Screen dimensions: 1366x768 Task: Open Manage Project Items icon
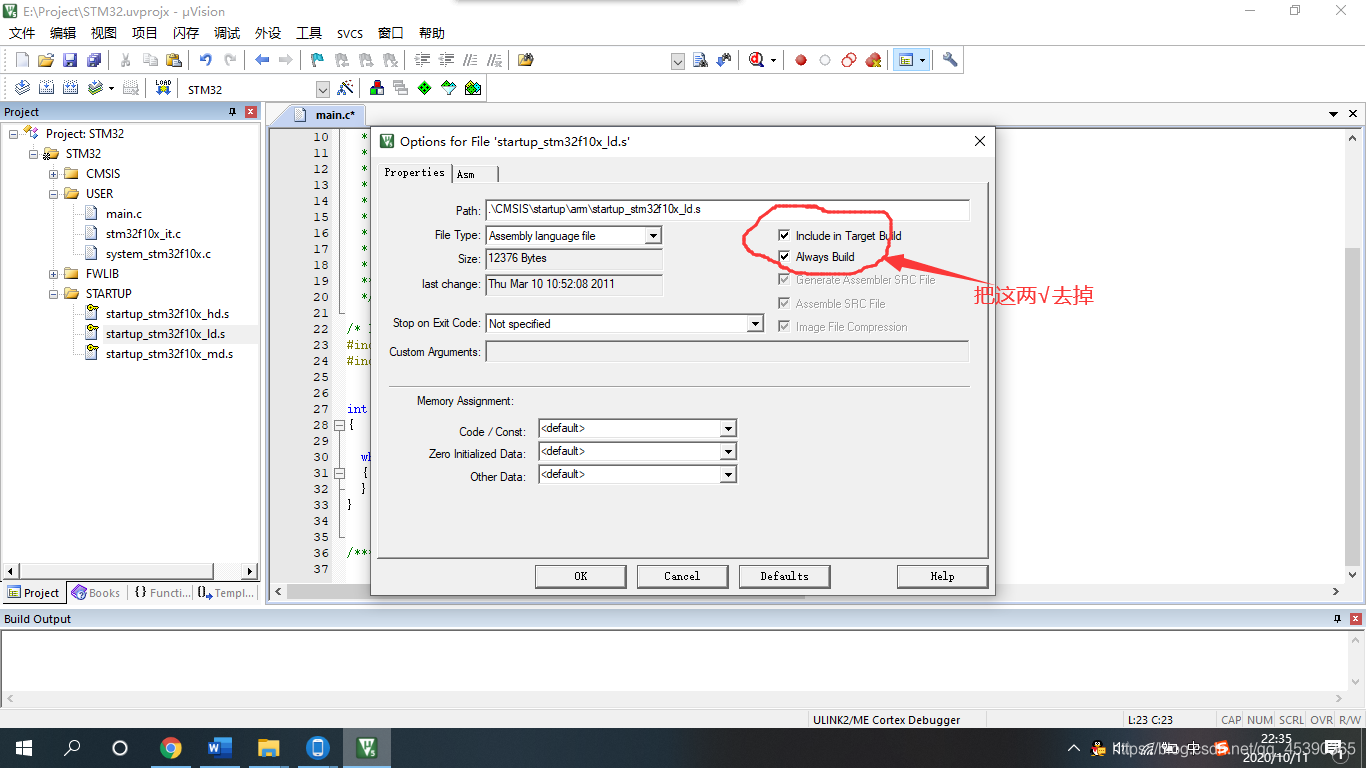377,88
